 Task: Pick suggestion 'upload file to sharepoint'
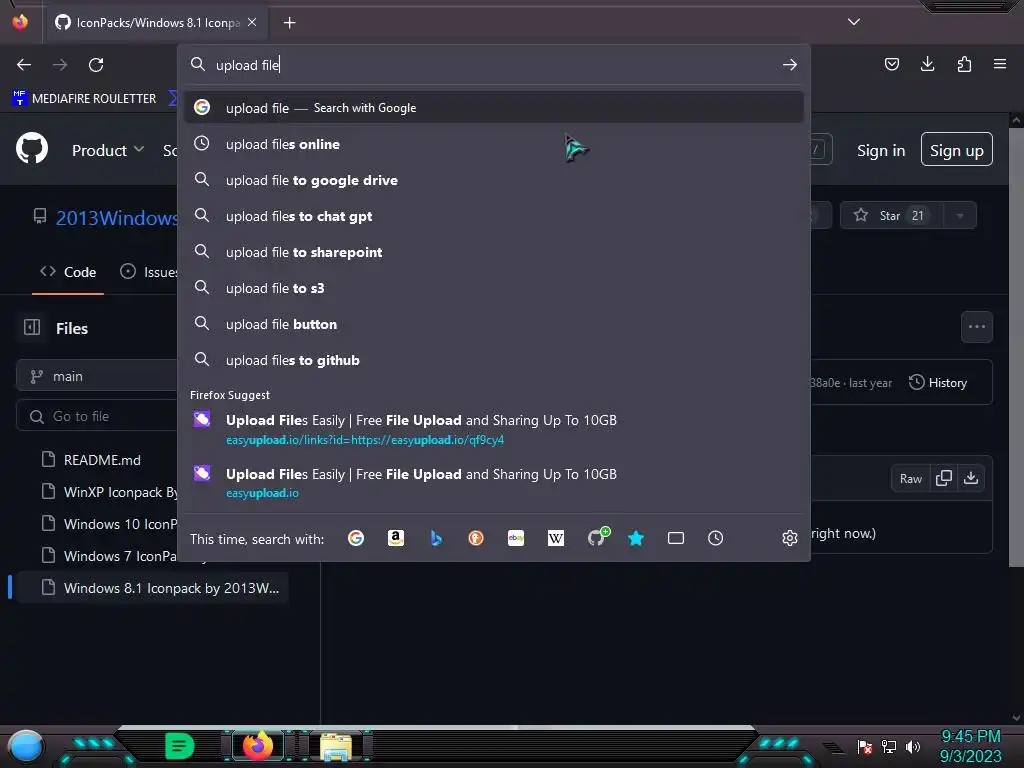coord(494,251)
